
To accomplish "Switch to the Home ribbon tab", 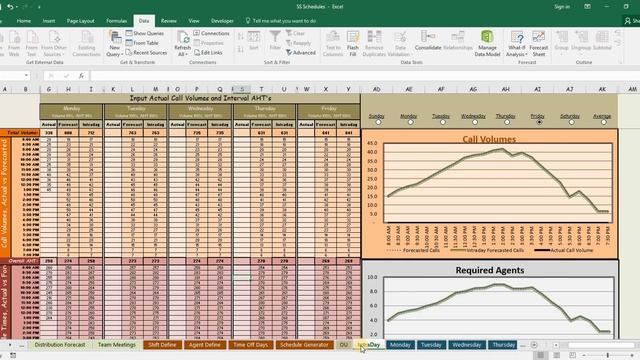I will (x=24, y=21).
